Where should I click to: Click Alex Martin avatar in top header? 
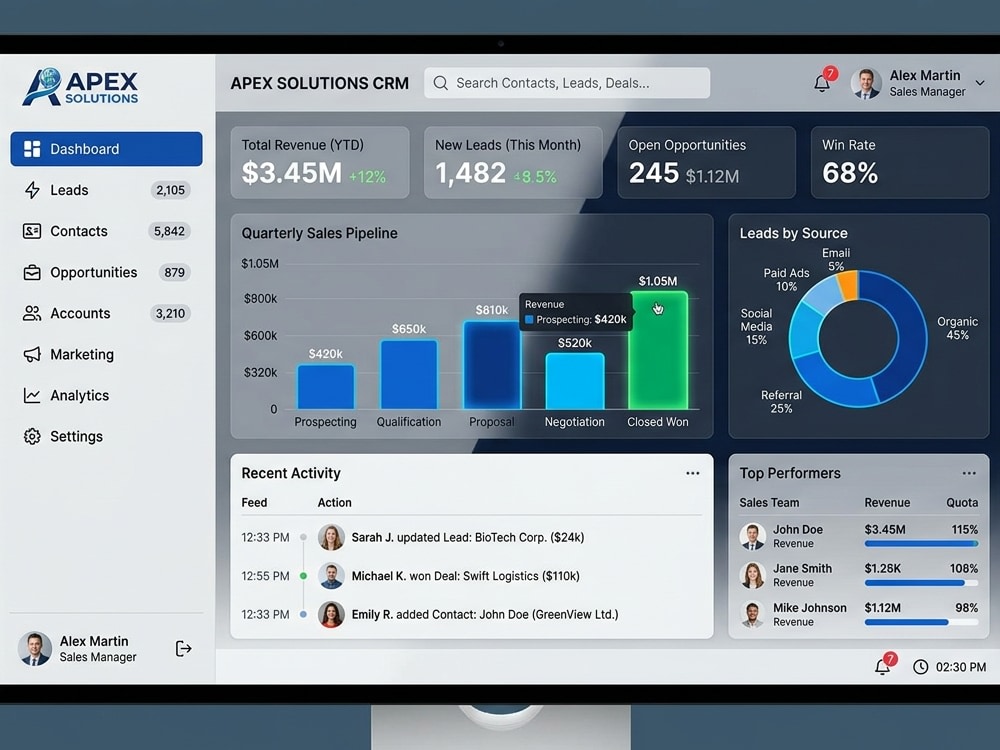point(866,84)
